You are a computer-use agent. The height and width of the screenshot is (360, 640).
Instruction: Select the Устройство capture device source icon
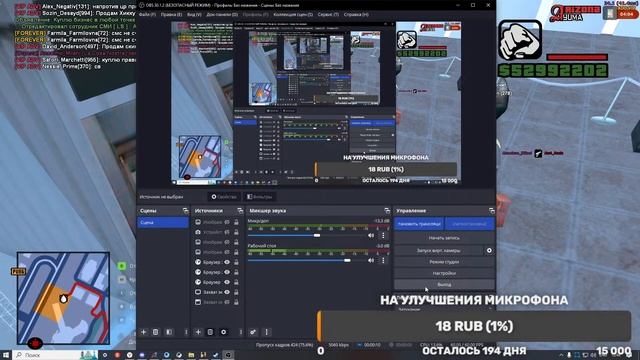[x=198, y=232]
